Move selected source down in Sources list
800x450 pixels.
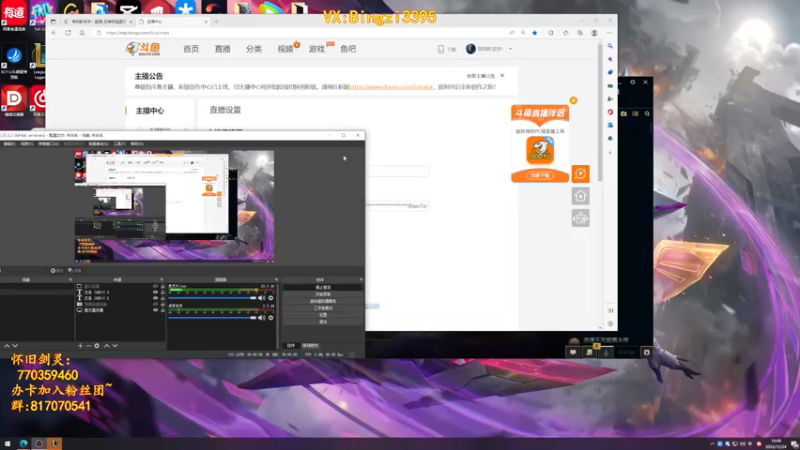[115, 345]
